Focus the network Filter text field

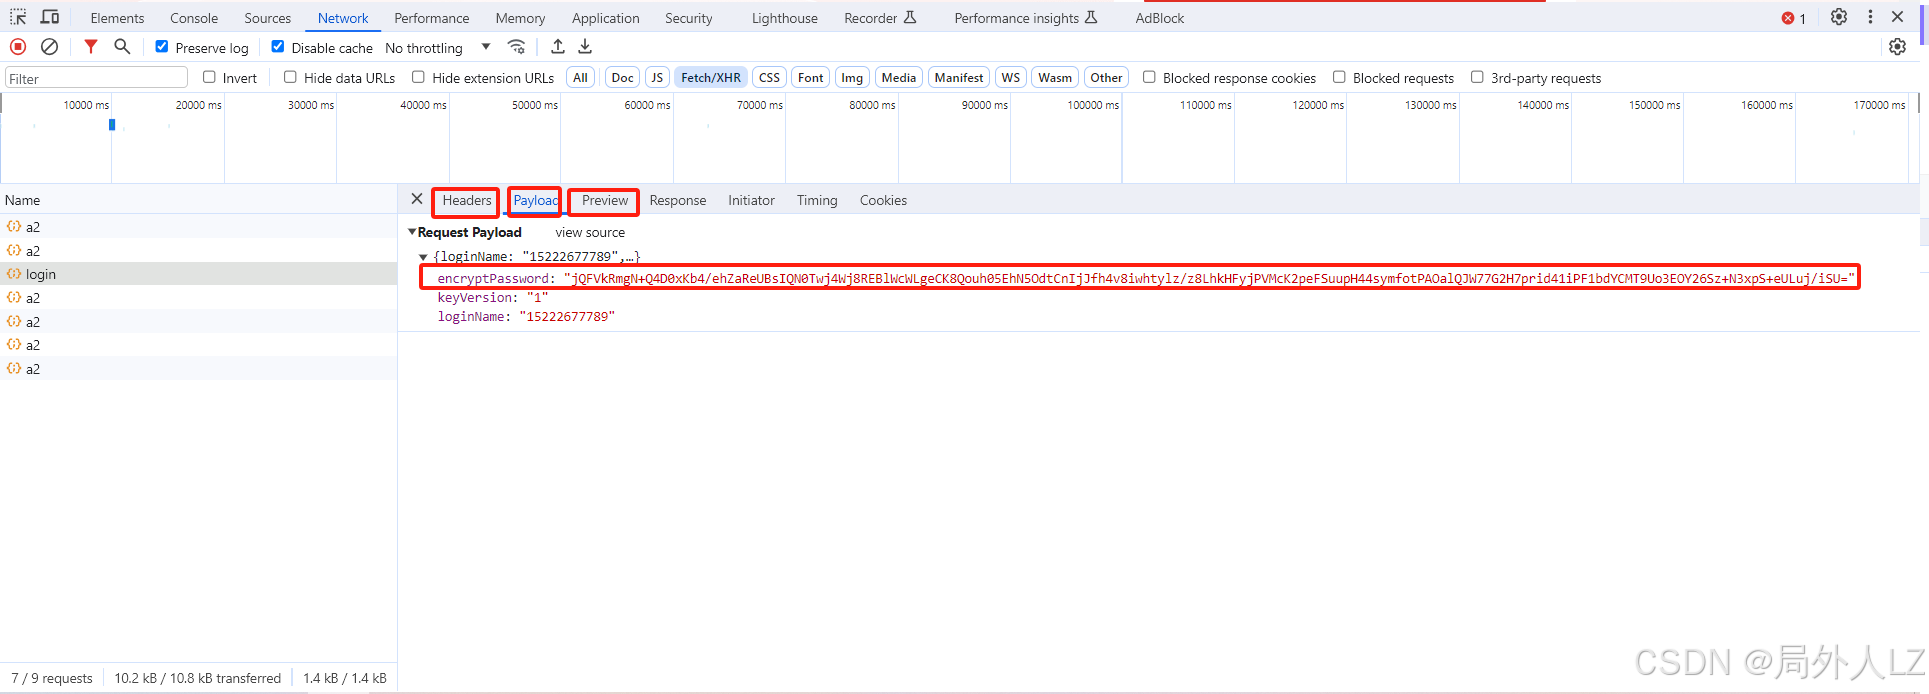(x=96, y=78)
